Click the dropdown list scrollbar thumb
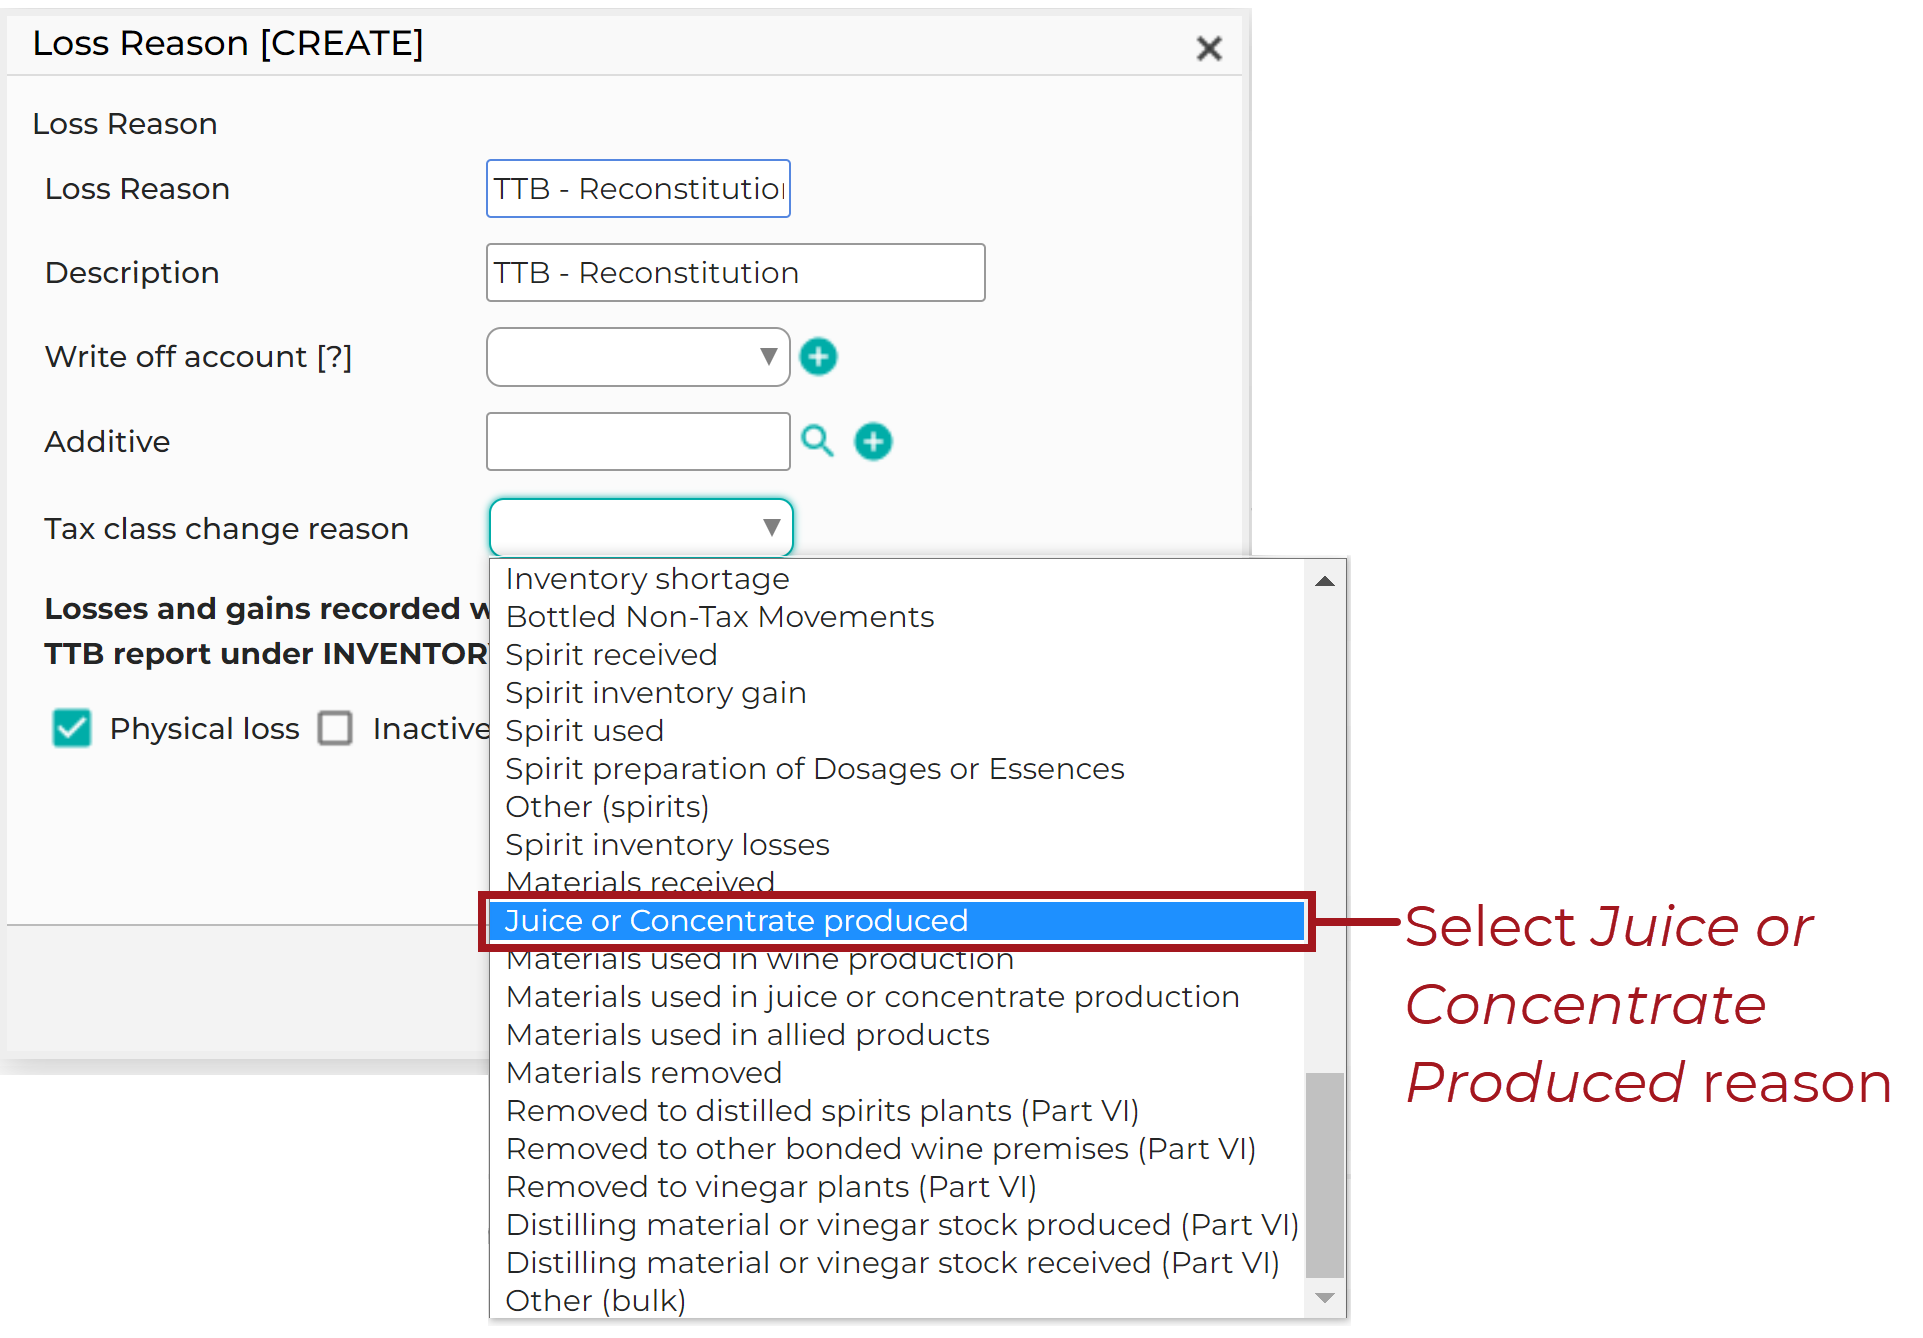 click(x=1325, y=1175)
